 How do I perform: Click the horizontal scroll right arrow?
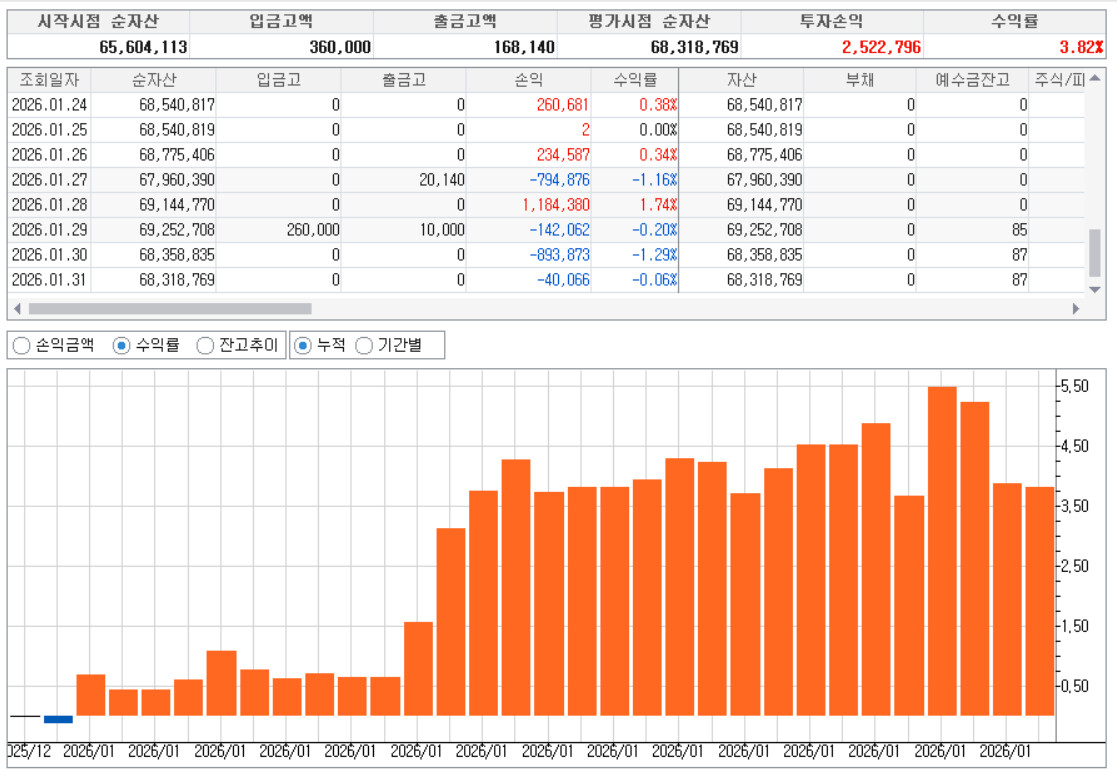[1076, 309]
